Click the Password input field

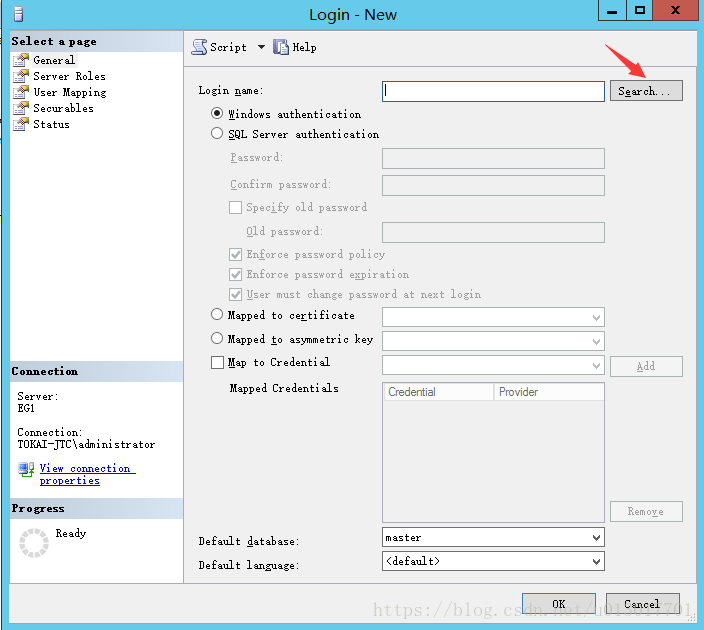pyautogui.click(x=493, y=159)
